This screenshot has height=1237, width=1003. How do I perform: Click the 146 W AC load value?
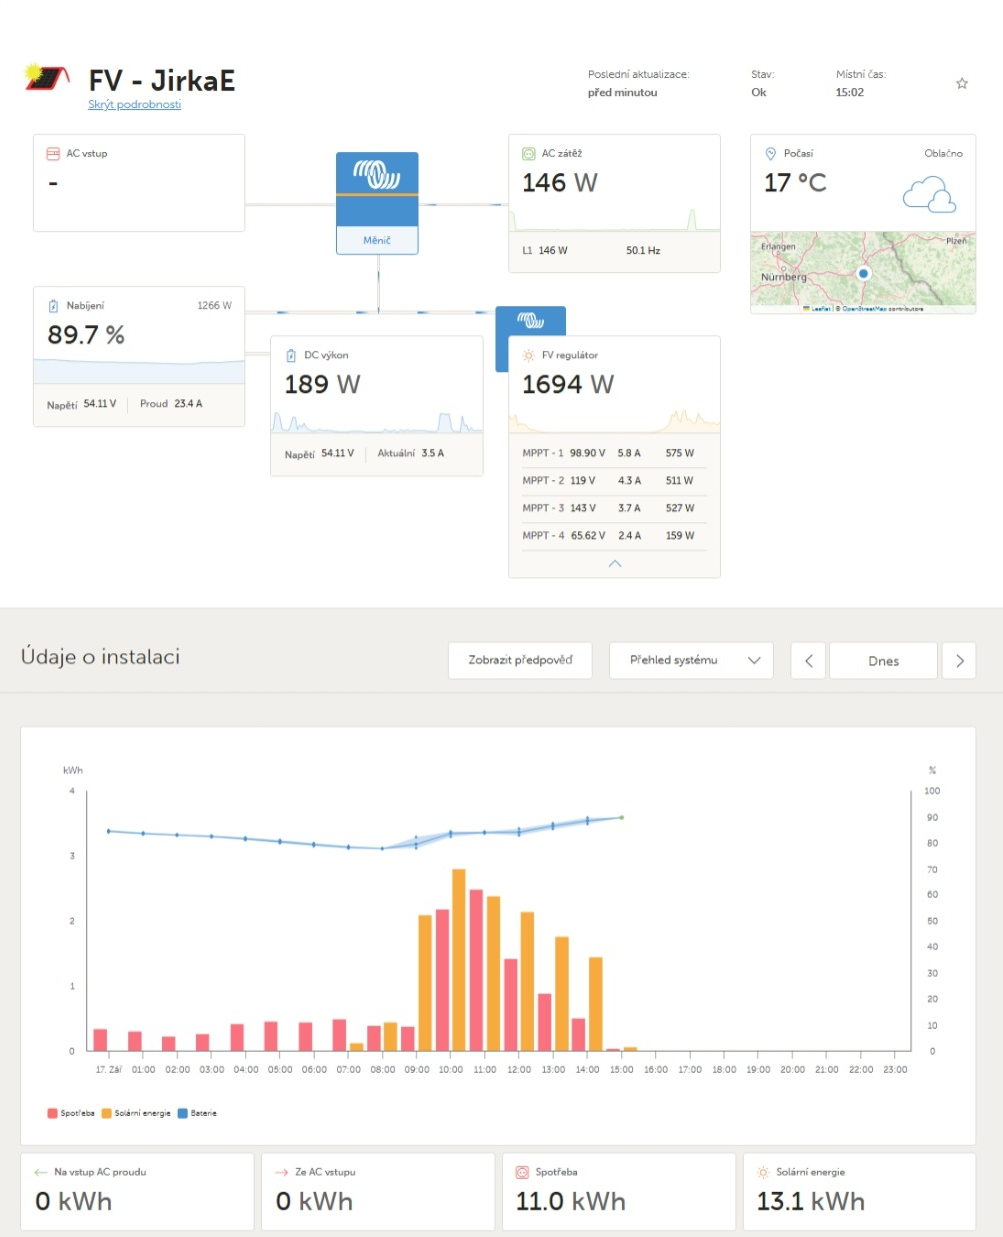click(560, 183)
